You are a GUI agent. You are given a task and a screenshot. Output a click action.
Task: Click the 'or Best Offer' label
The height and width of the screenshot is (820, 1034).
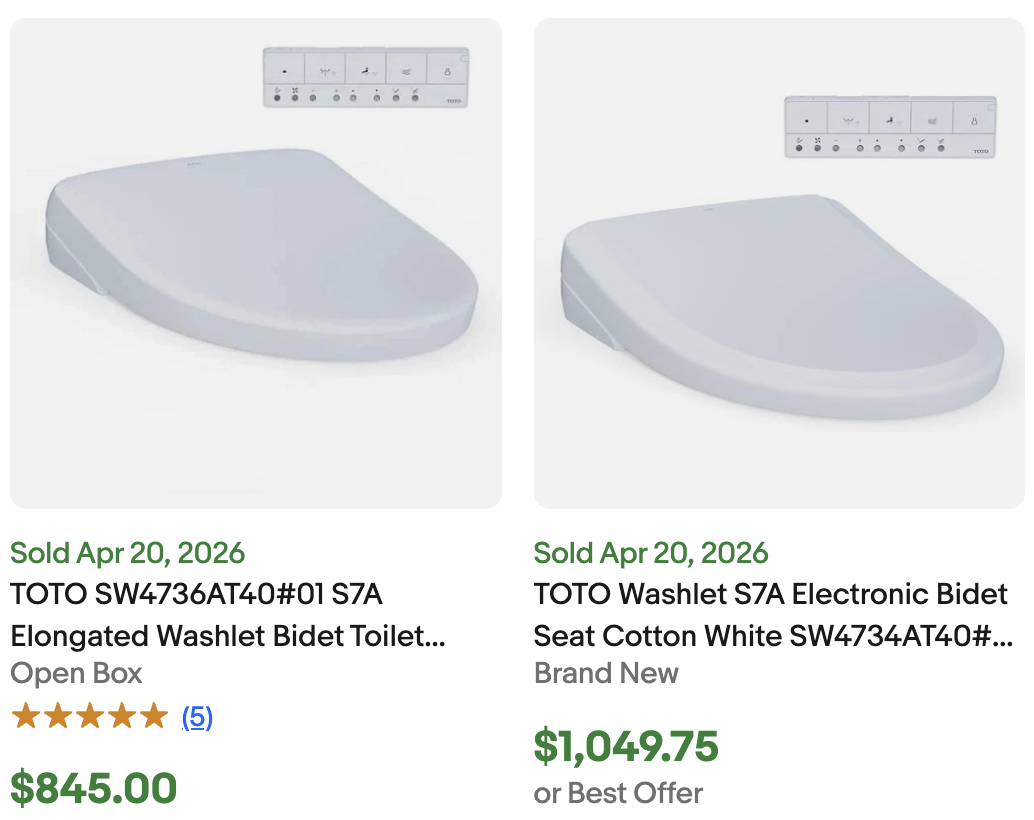pyautogui.click(x=617, y=793)
